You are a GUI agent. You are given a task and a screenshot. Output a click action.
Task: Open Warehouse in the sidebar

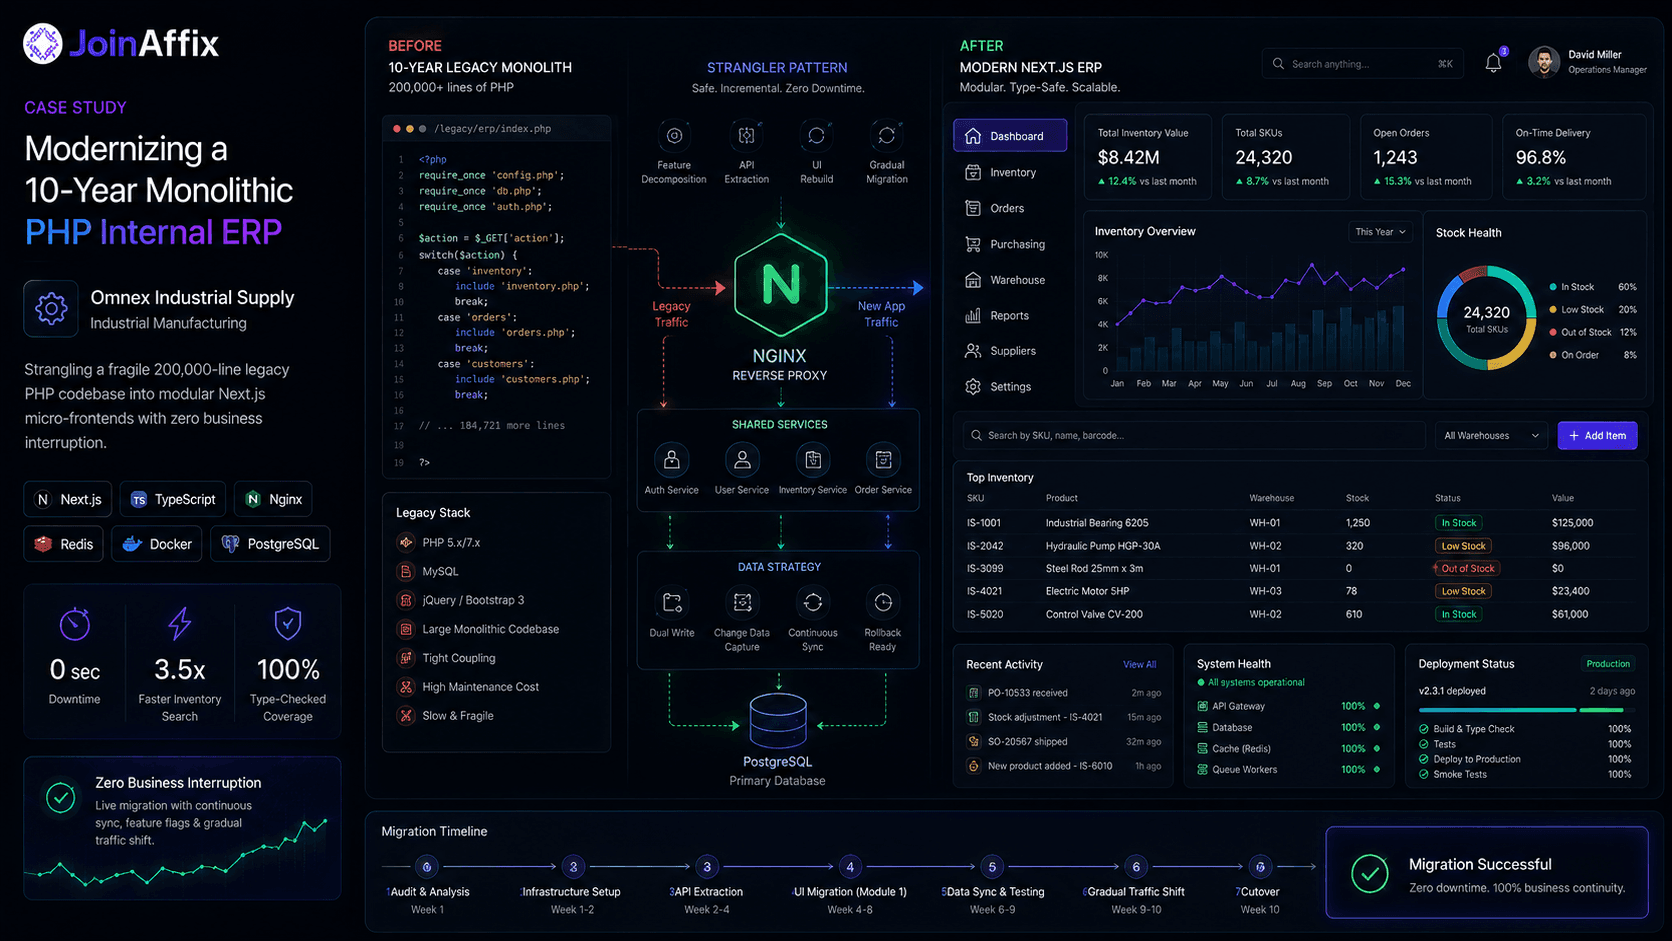point(1010,280)
